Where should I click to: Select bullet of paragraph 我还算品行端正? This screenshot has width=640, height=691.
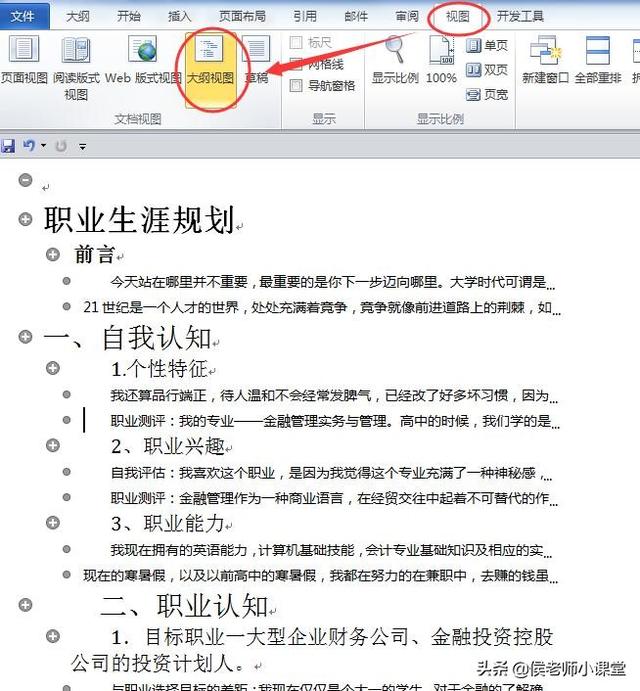(67, 394)
